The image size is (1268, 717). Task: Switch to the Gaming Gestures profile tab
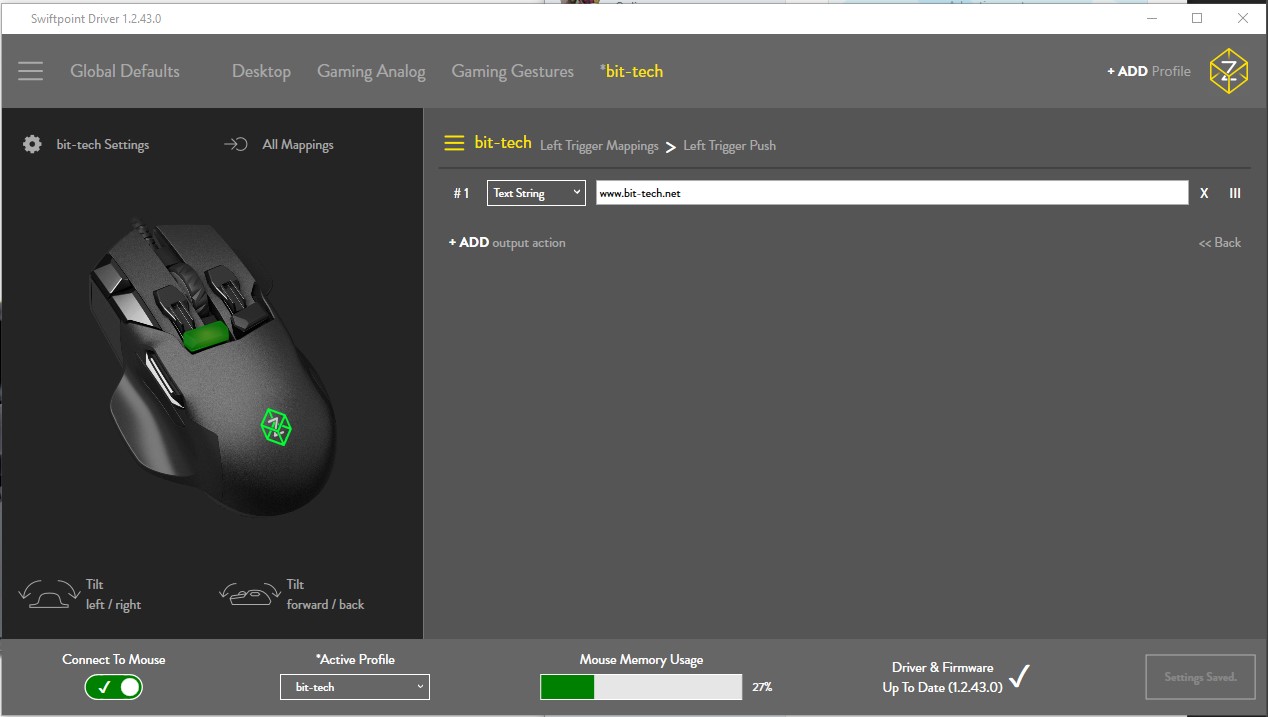pyautogui.click(x=512, y=71)
